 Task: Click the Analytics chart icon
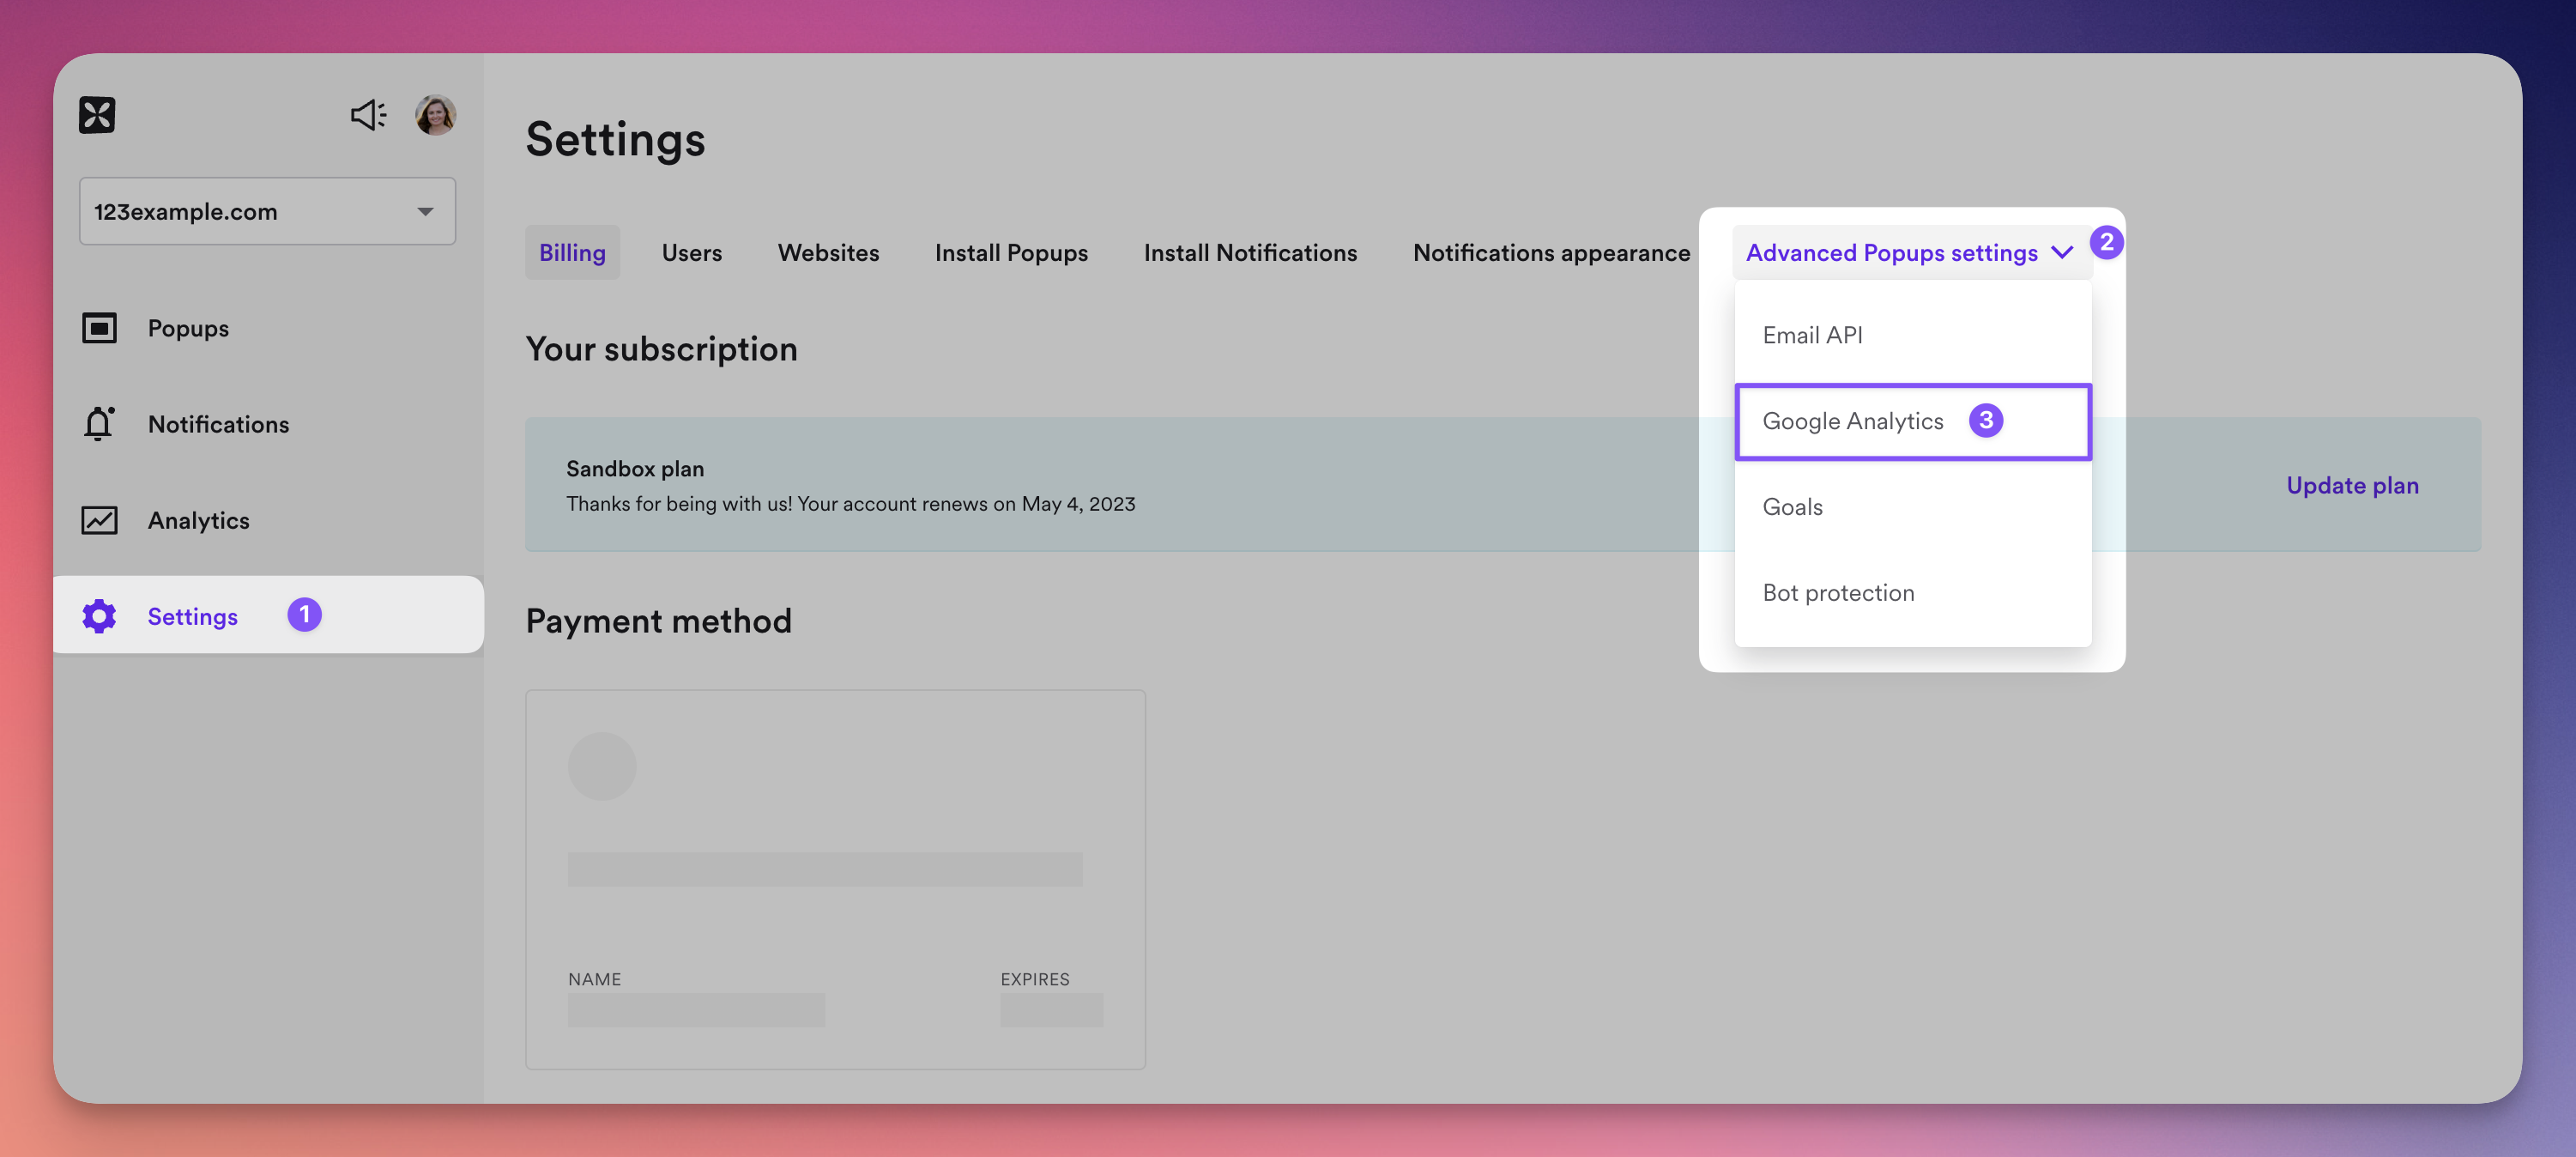coord(99,520)
